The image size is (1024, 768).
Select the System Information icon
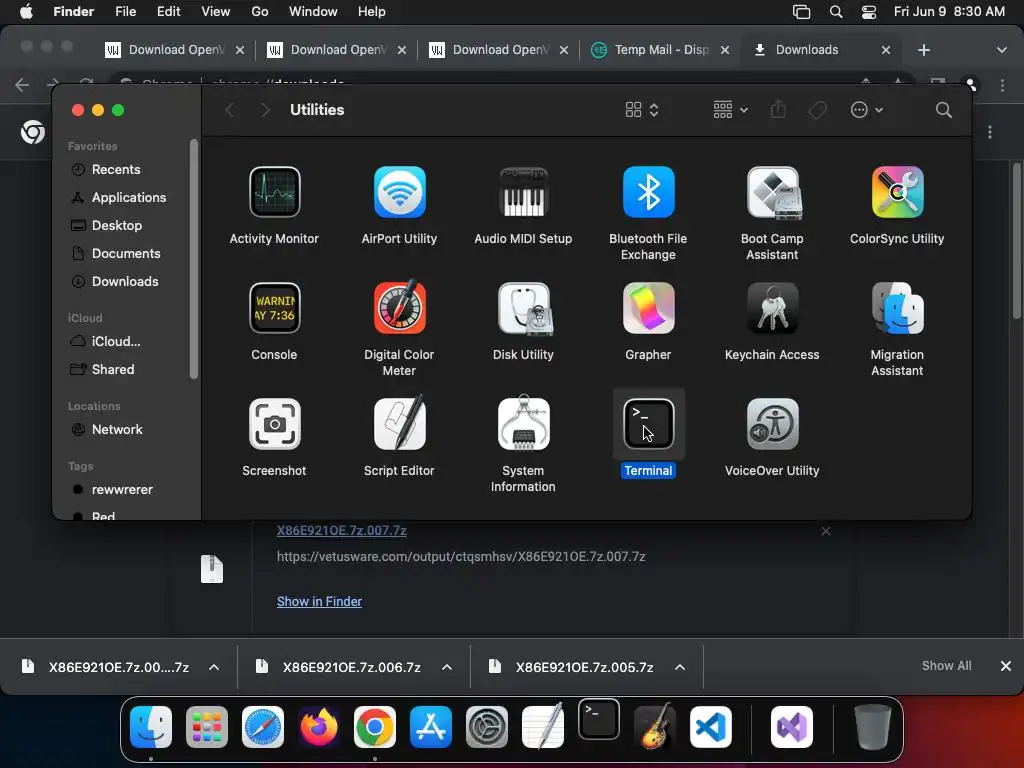pyautogui.click(x=523, y=424)
